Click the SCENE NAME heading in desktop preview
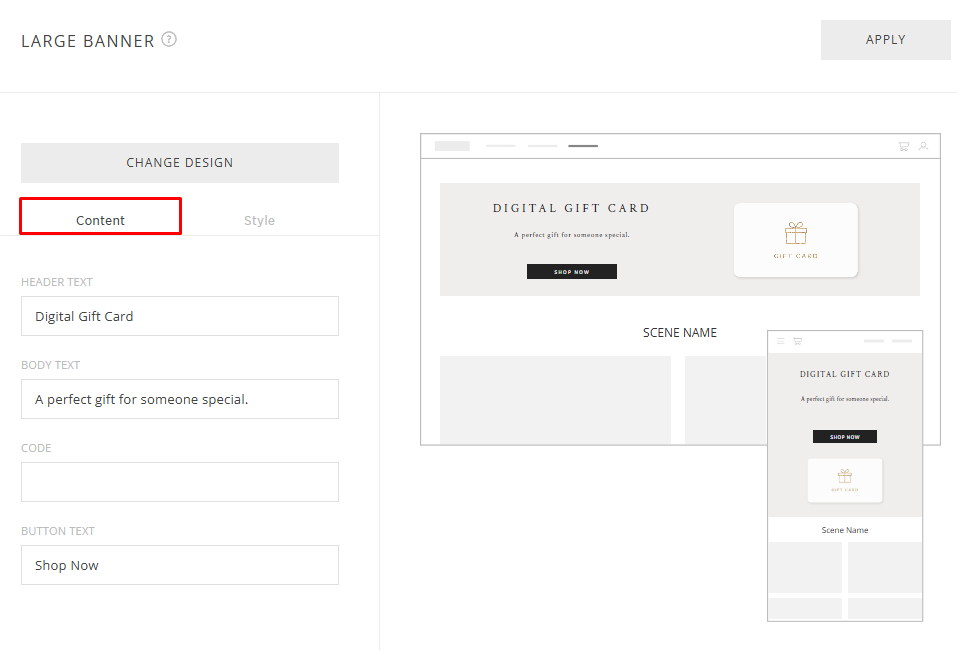 click(x=680, y=333)
